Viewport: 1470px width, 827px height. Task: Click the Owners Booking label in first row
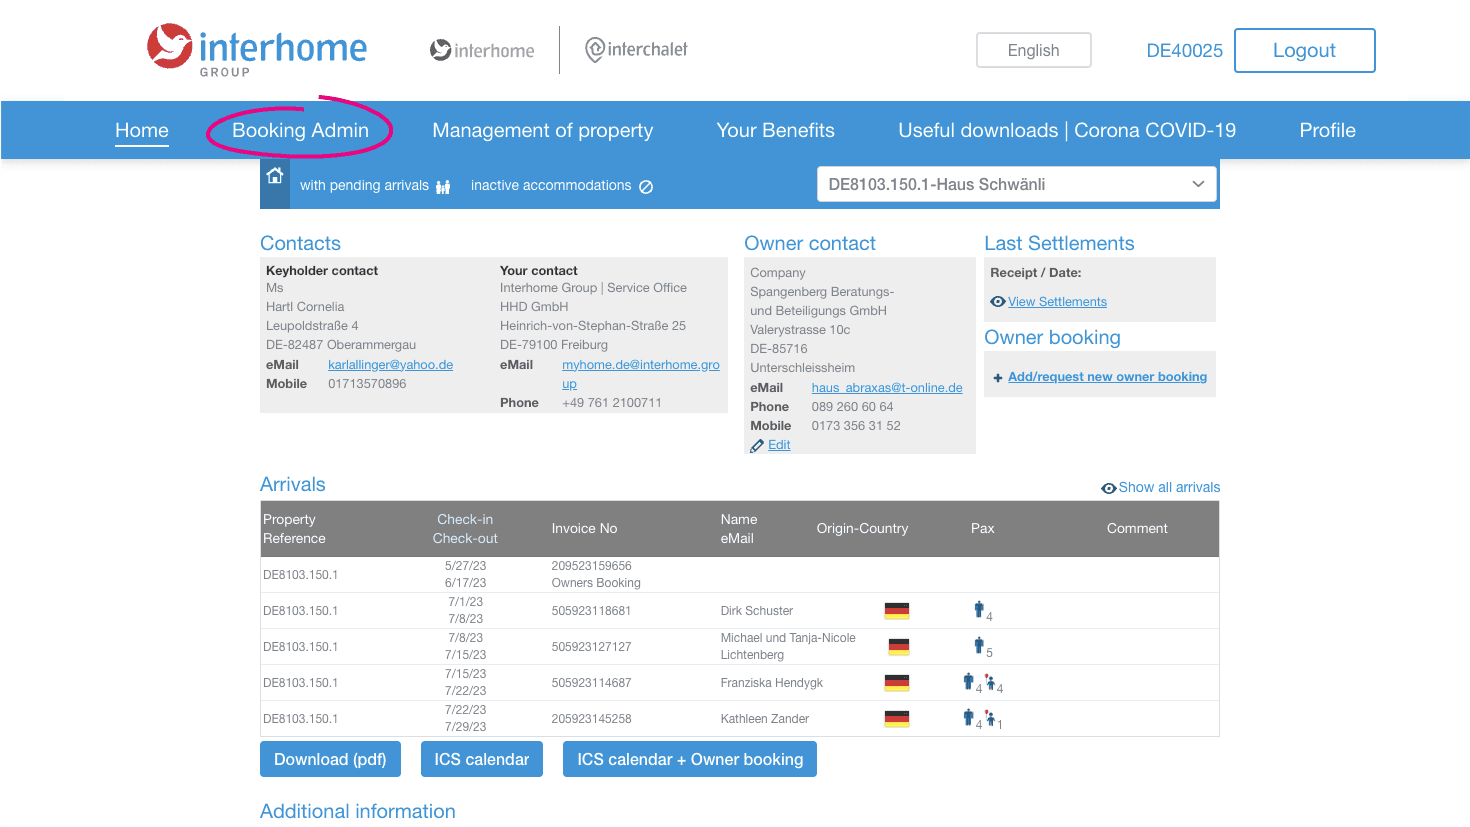click(x=596, y=583)
